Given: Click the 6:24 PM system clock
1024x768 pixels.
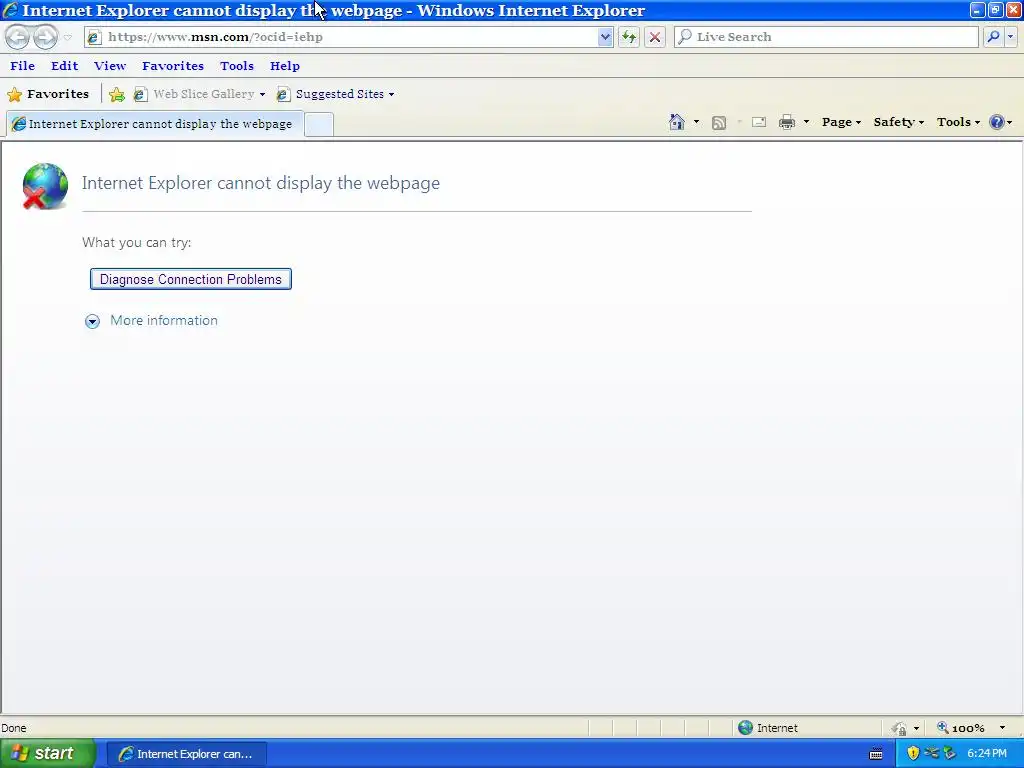Looking at the screenshot, I should tap(987, 754).
